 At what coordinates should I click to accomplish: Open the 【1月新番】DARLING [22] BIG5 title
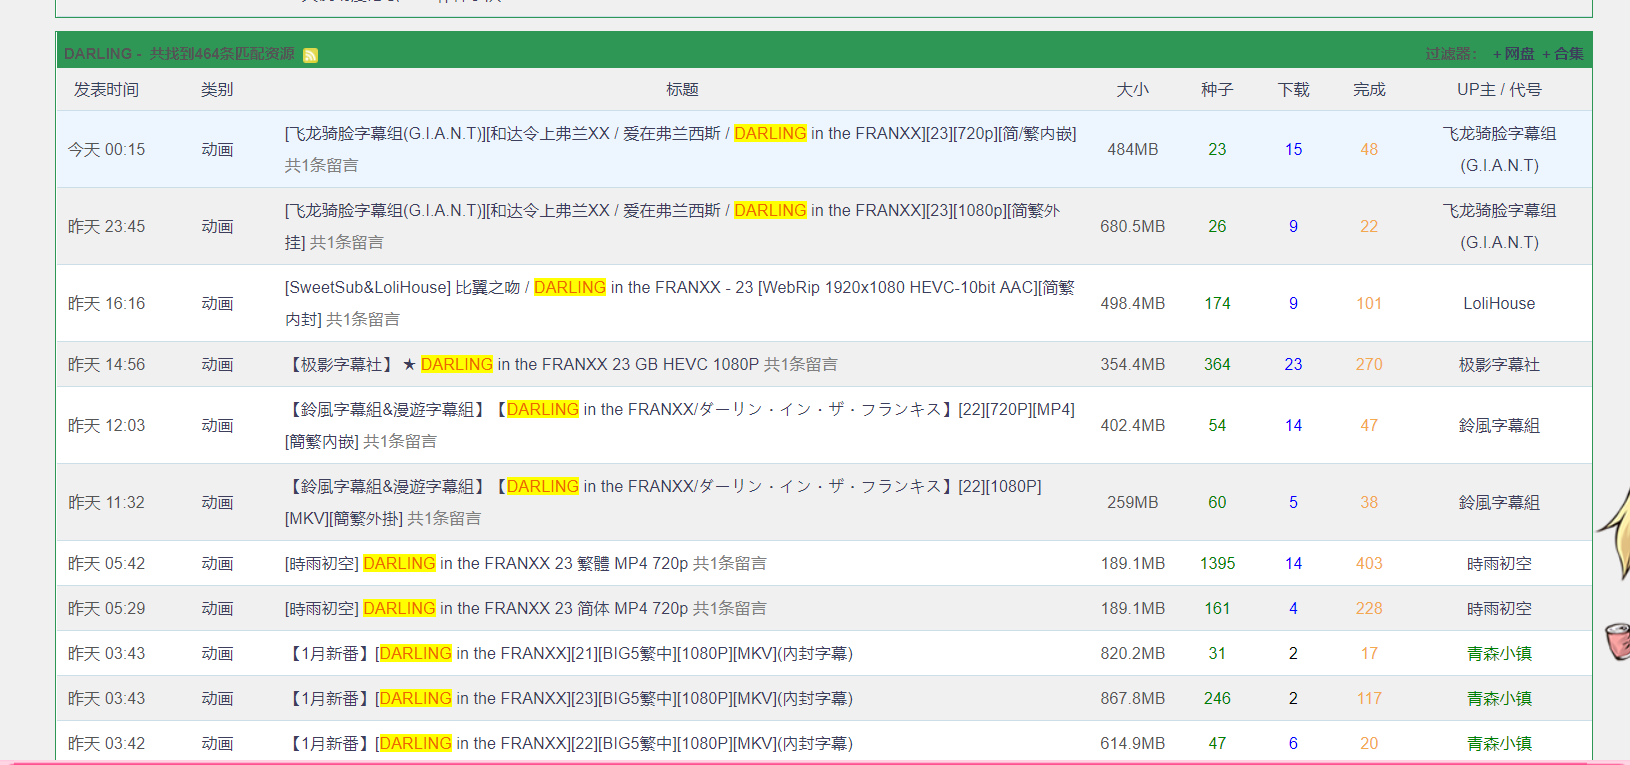tap(569, 744)
